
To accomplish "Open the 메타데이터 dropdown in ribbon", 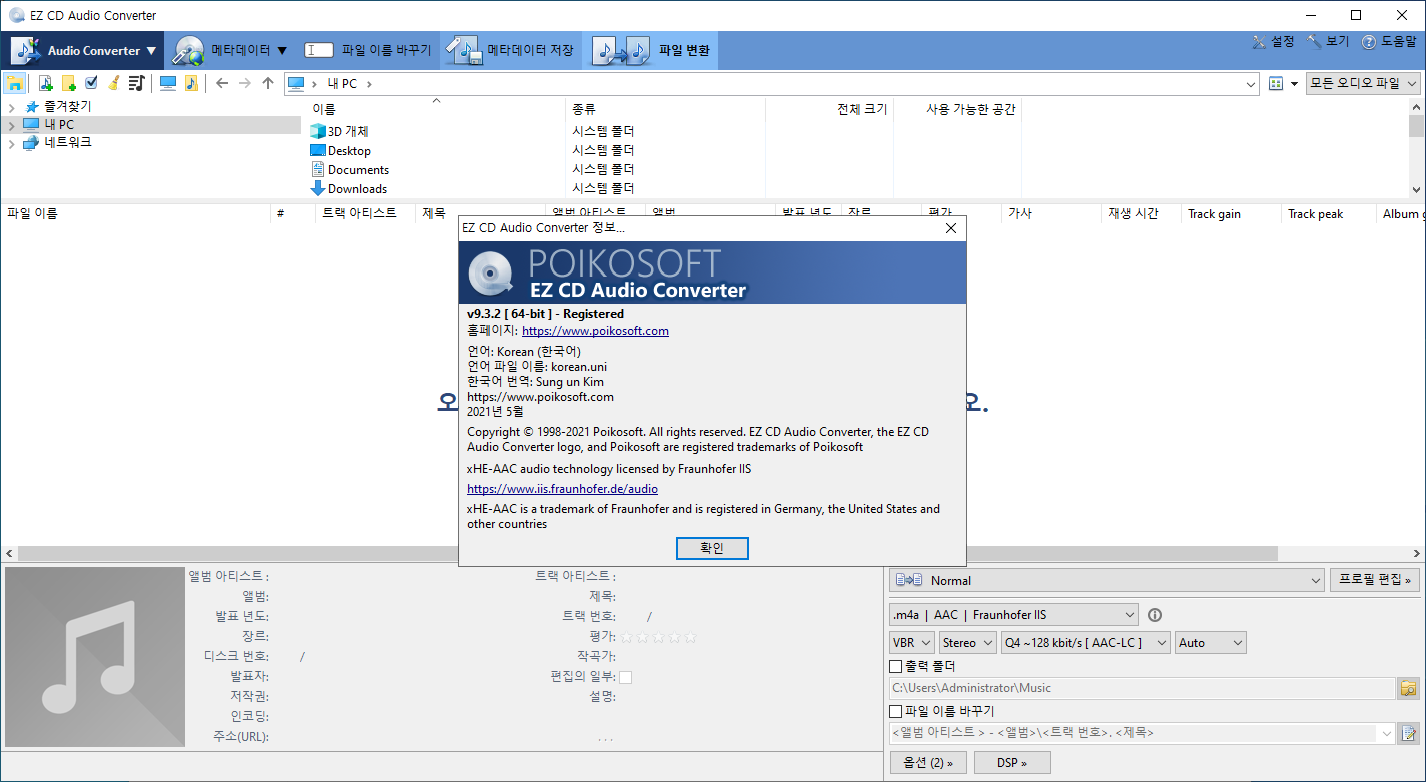I will (231, 50).
